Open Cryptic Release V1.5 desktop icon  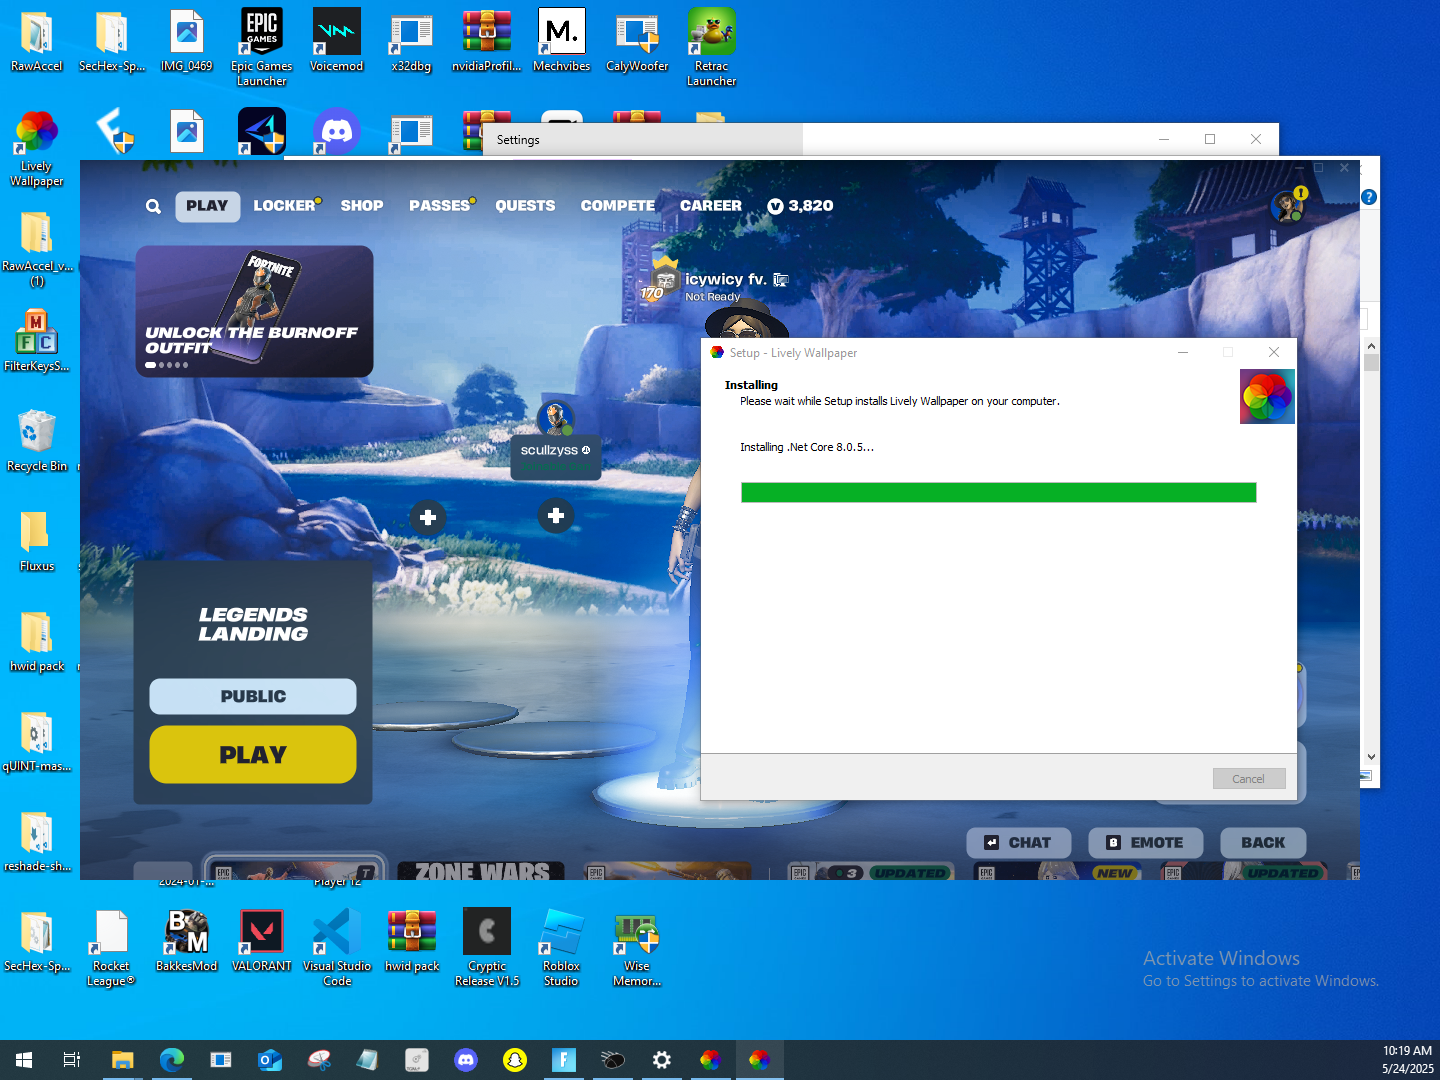(487, 947)
